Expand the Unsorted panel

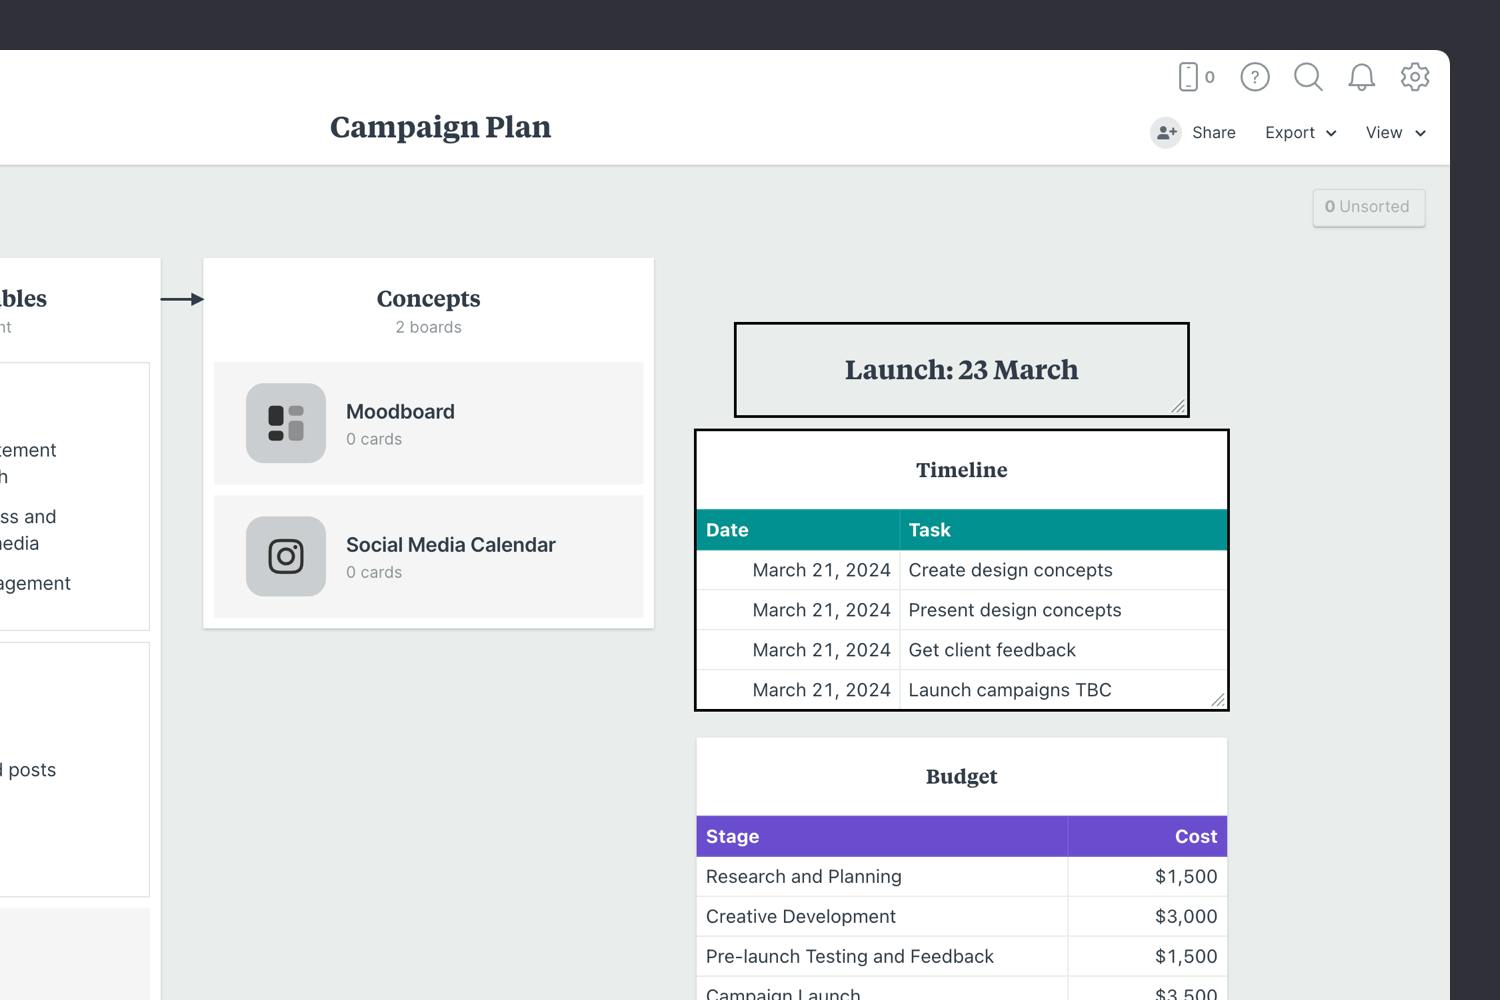point(1369,207)
